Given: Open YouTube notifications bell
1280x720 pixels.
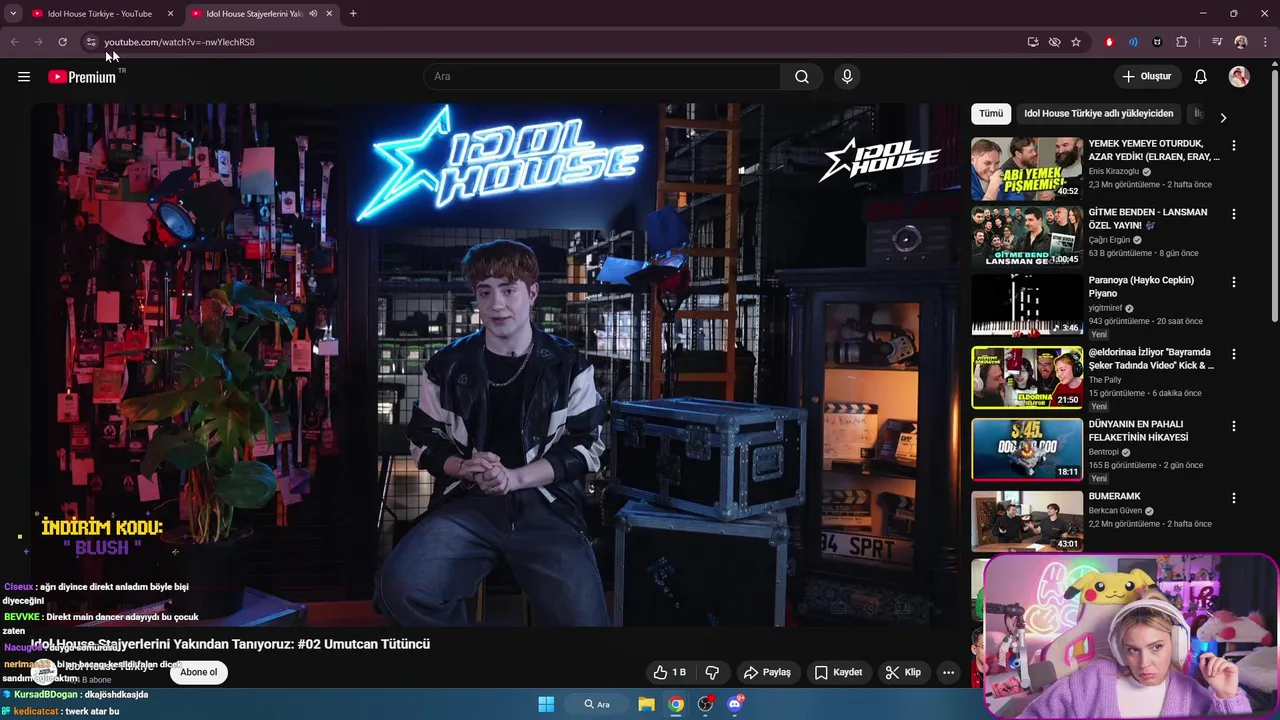Looking at the screenshot, I should point(1200,77).
